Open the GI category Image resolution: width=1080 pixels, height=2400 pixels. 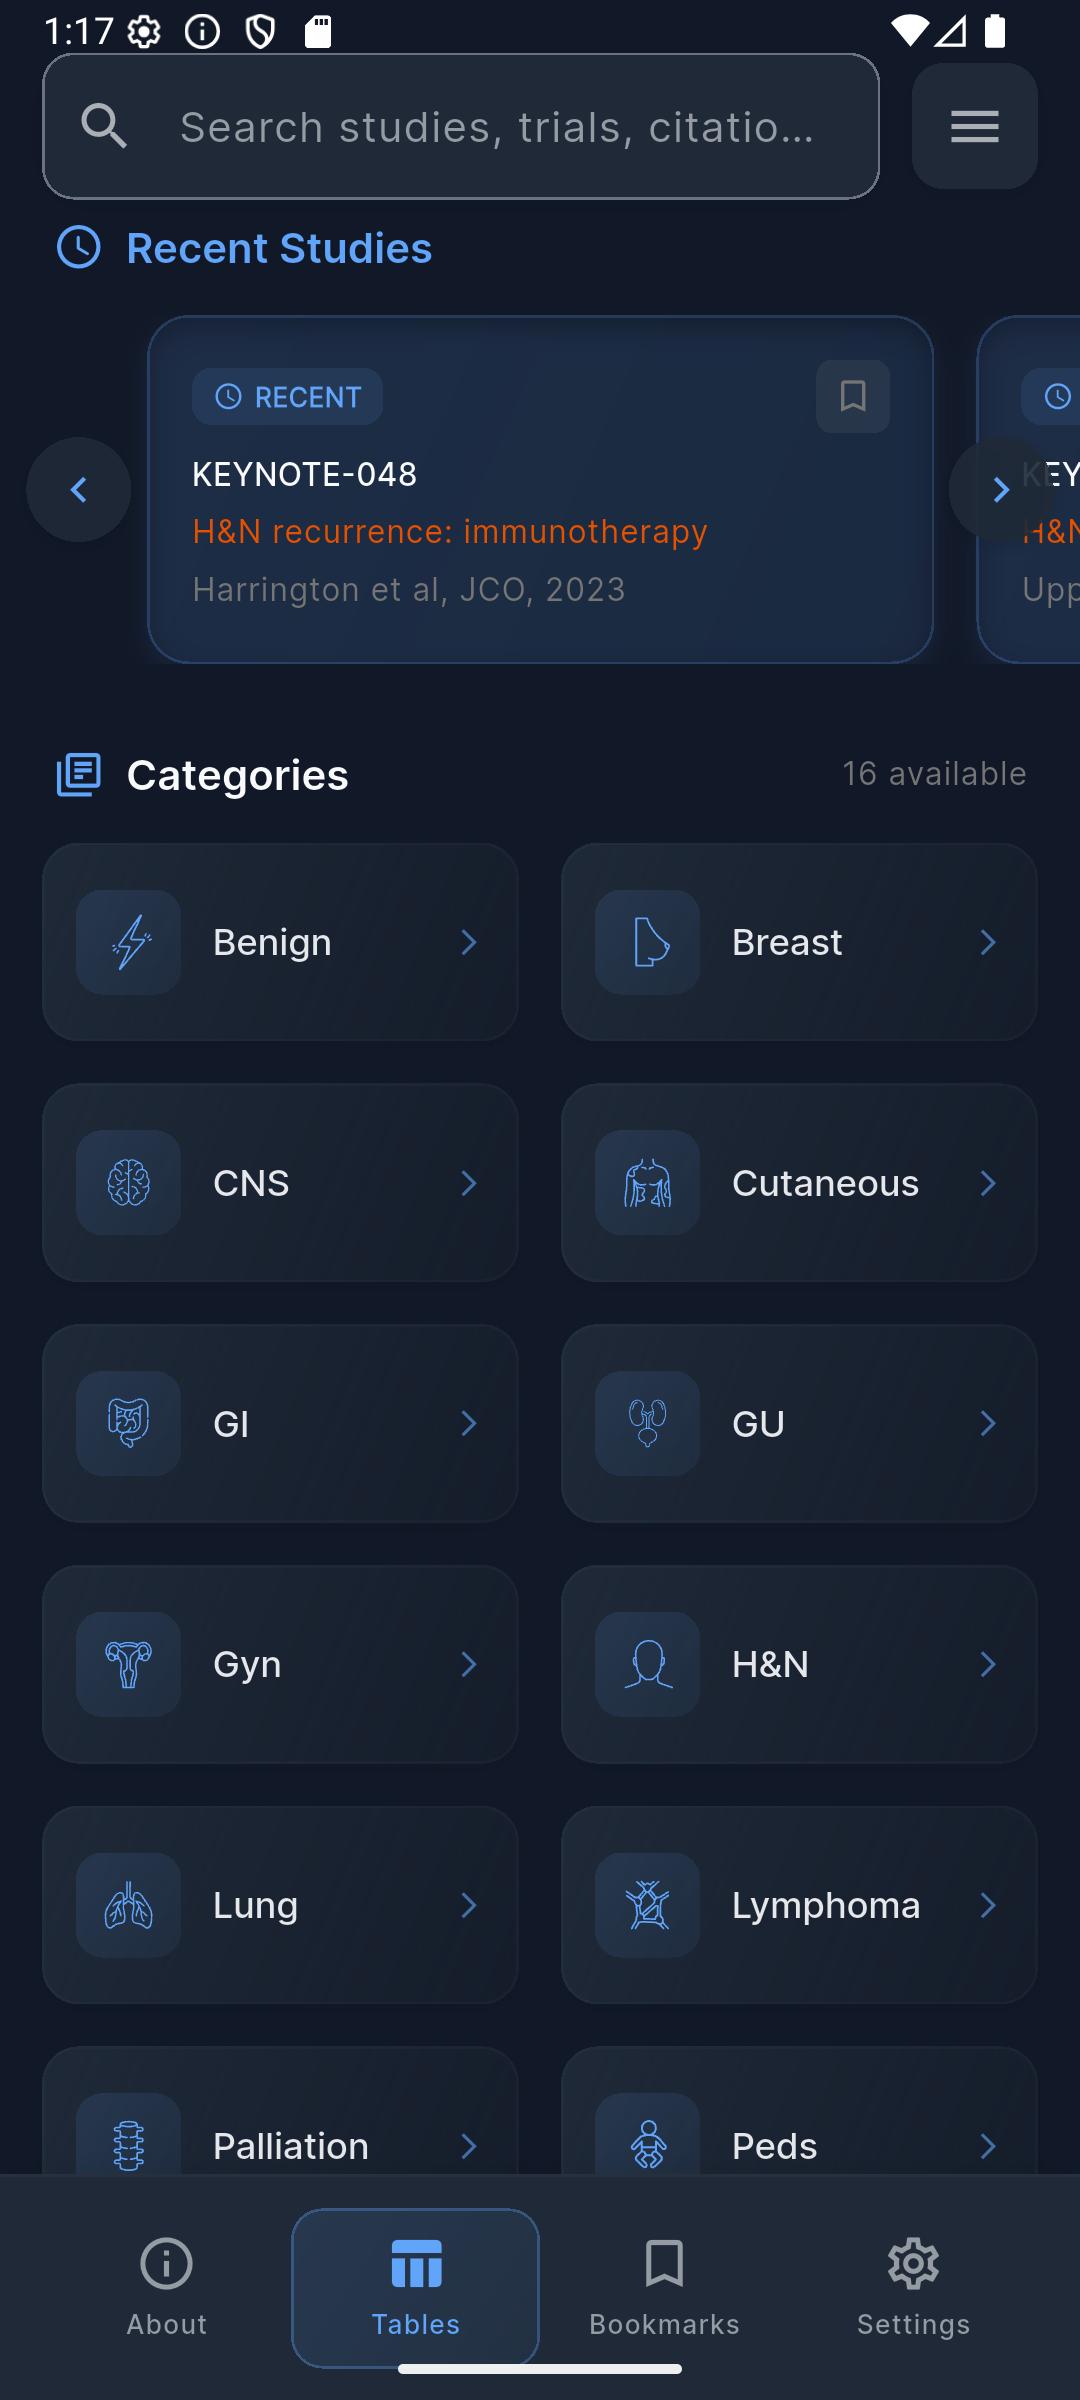[280, 1423]
